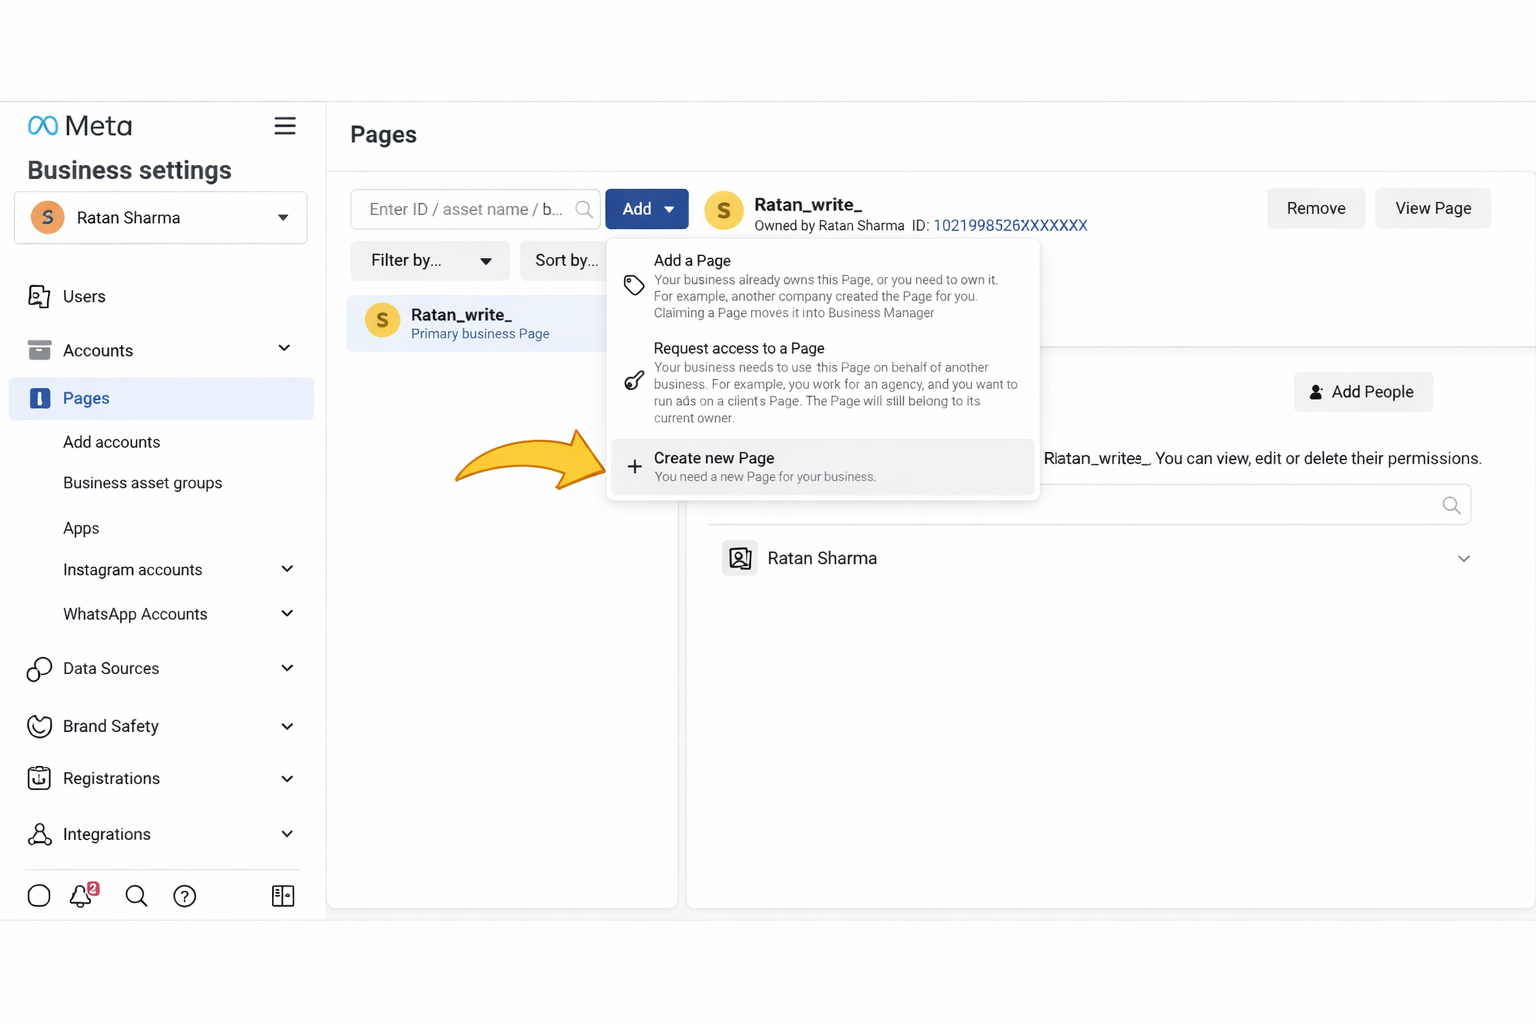Focus the people search input field
The height and width of the screenshot is (1024, 1536).
pos(1089,505)
